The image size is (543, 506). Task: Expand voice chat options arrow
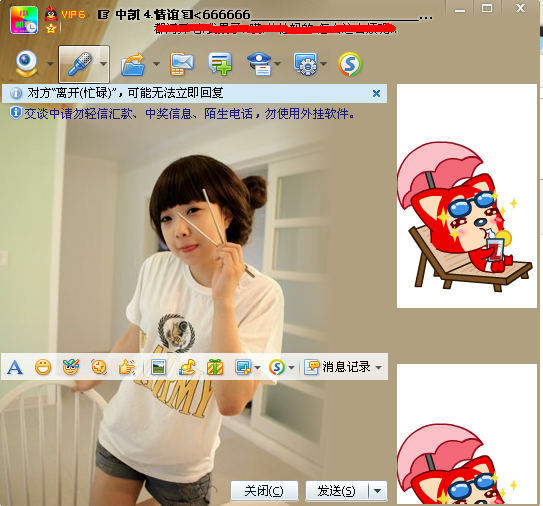point(103,64)
